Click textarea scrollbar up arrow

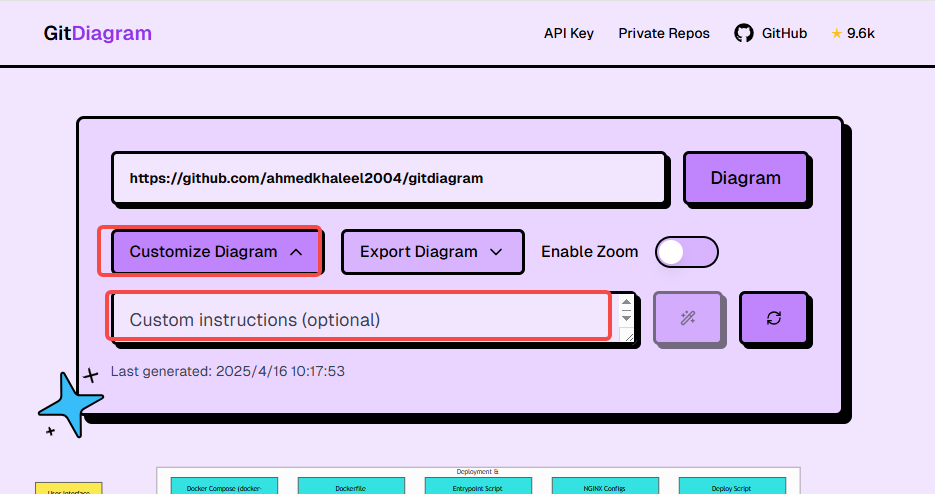(626, 302)
